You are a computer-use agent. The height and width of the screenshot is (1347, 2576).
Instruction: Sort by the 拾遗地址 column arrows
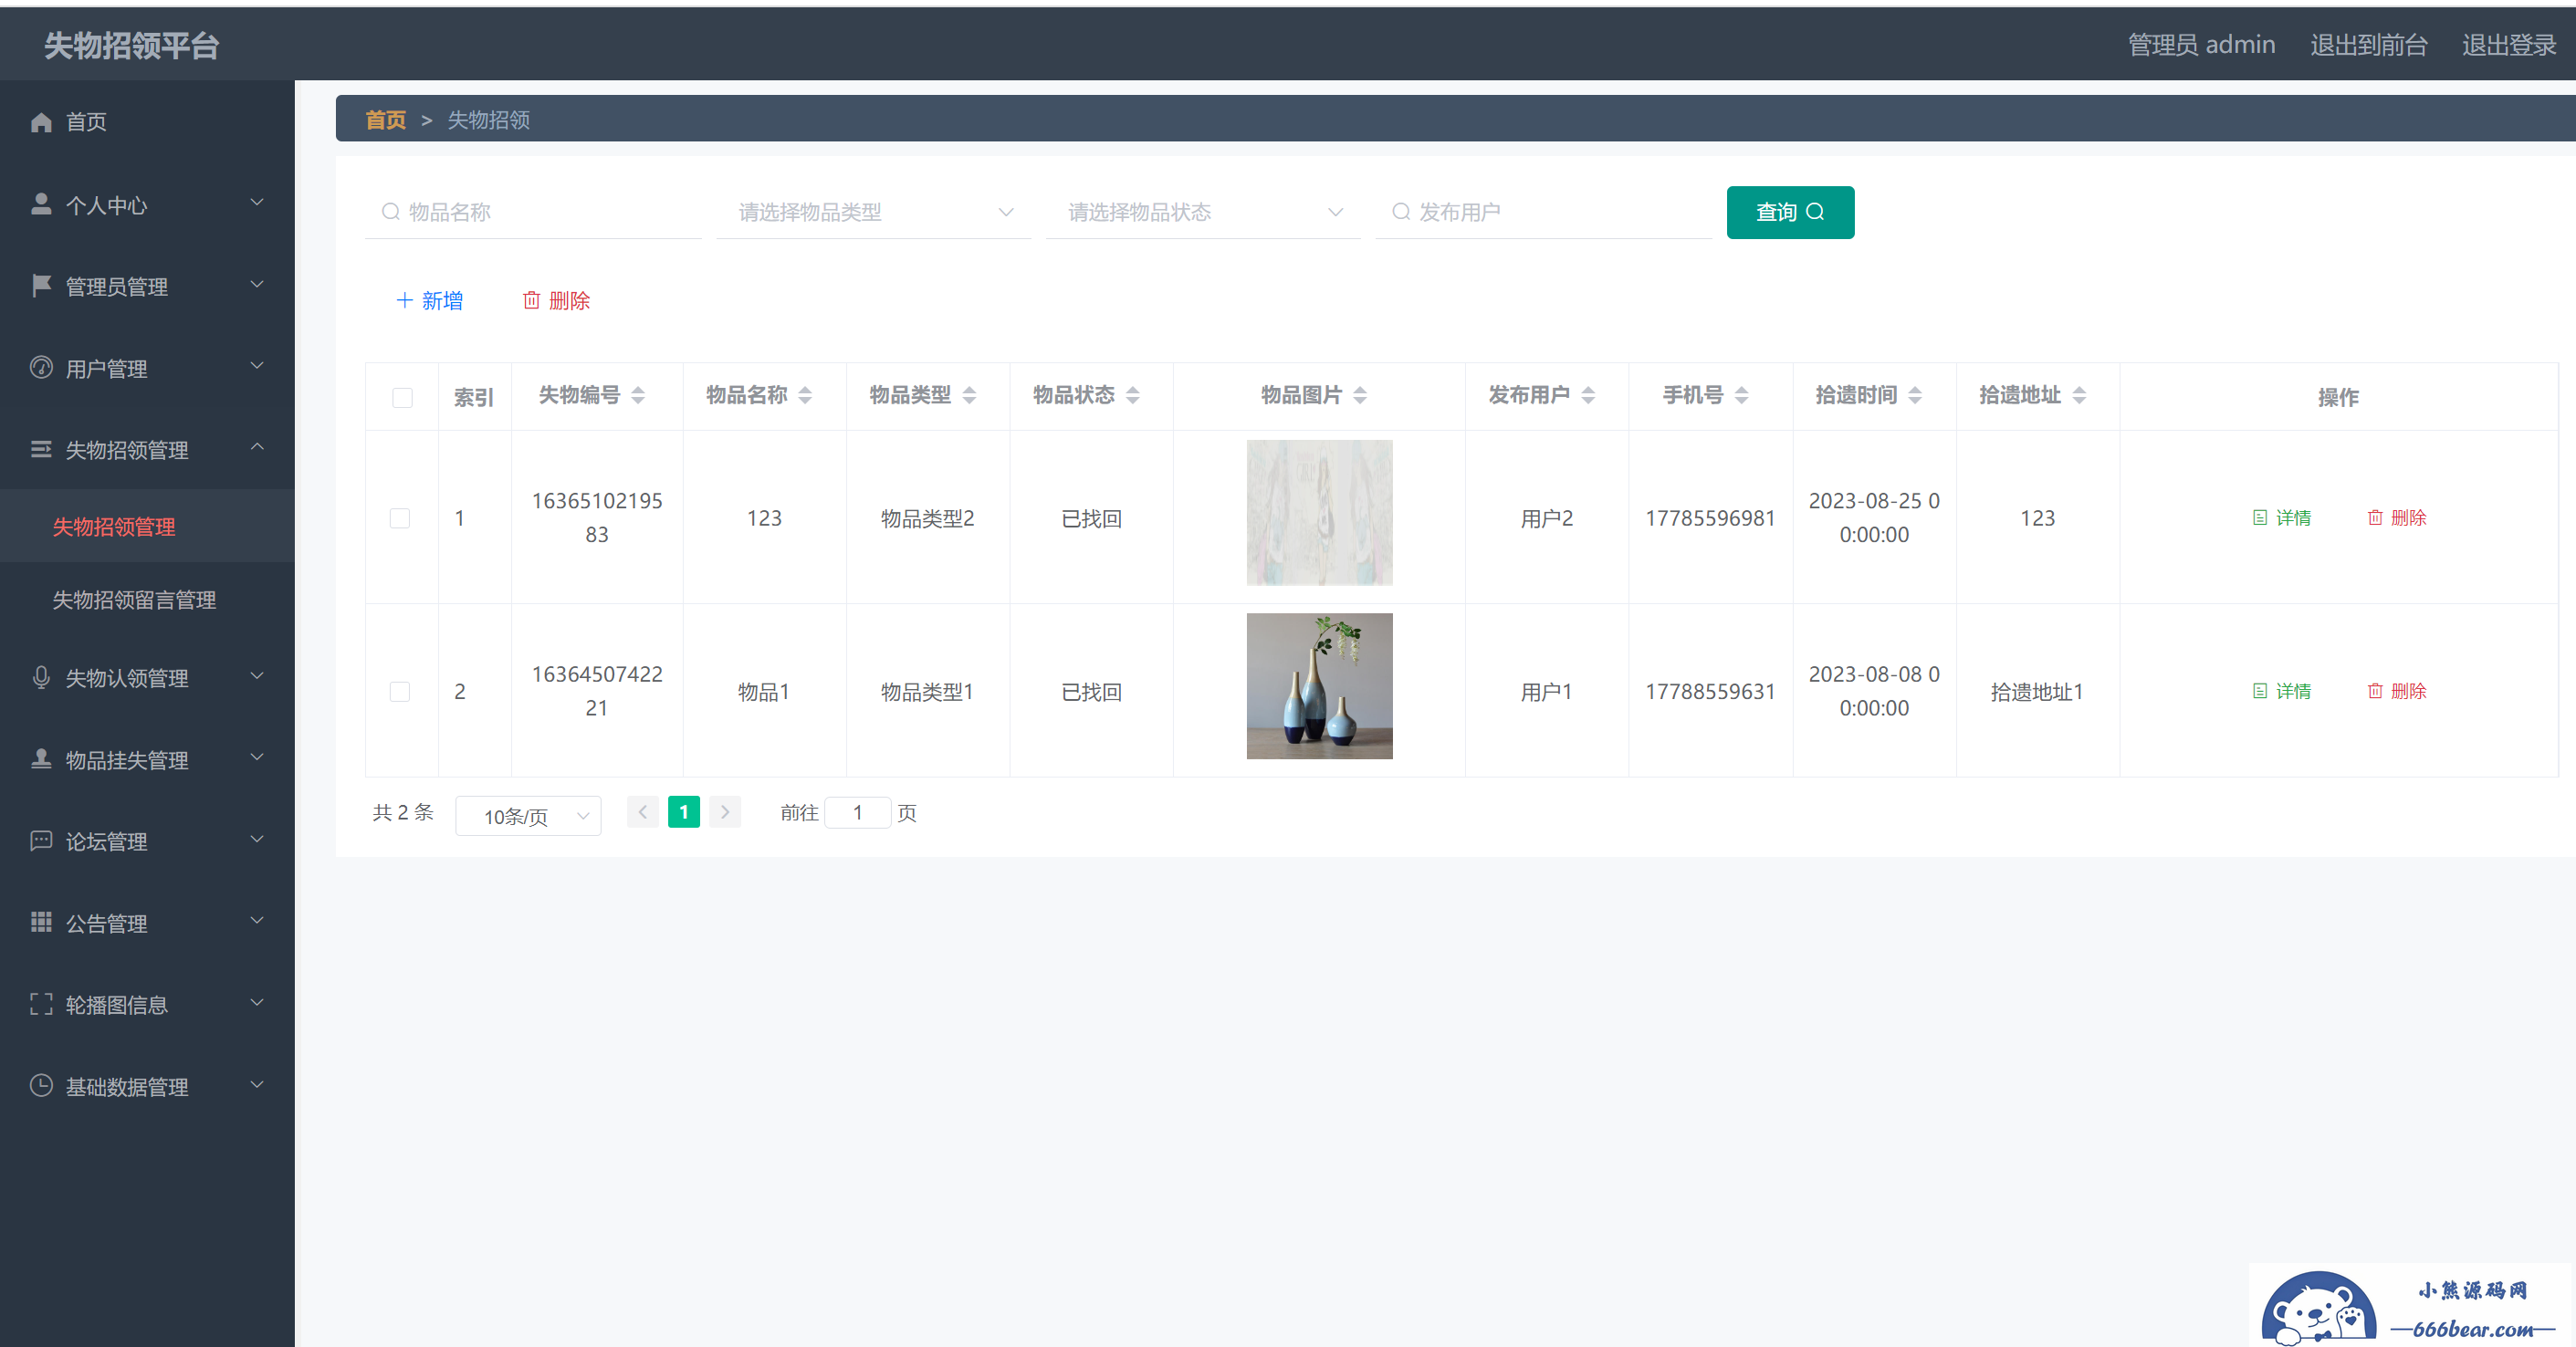click(x=2079, y=395)
